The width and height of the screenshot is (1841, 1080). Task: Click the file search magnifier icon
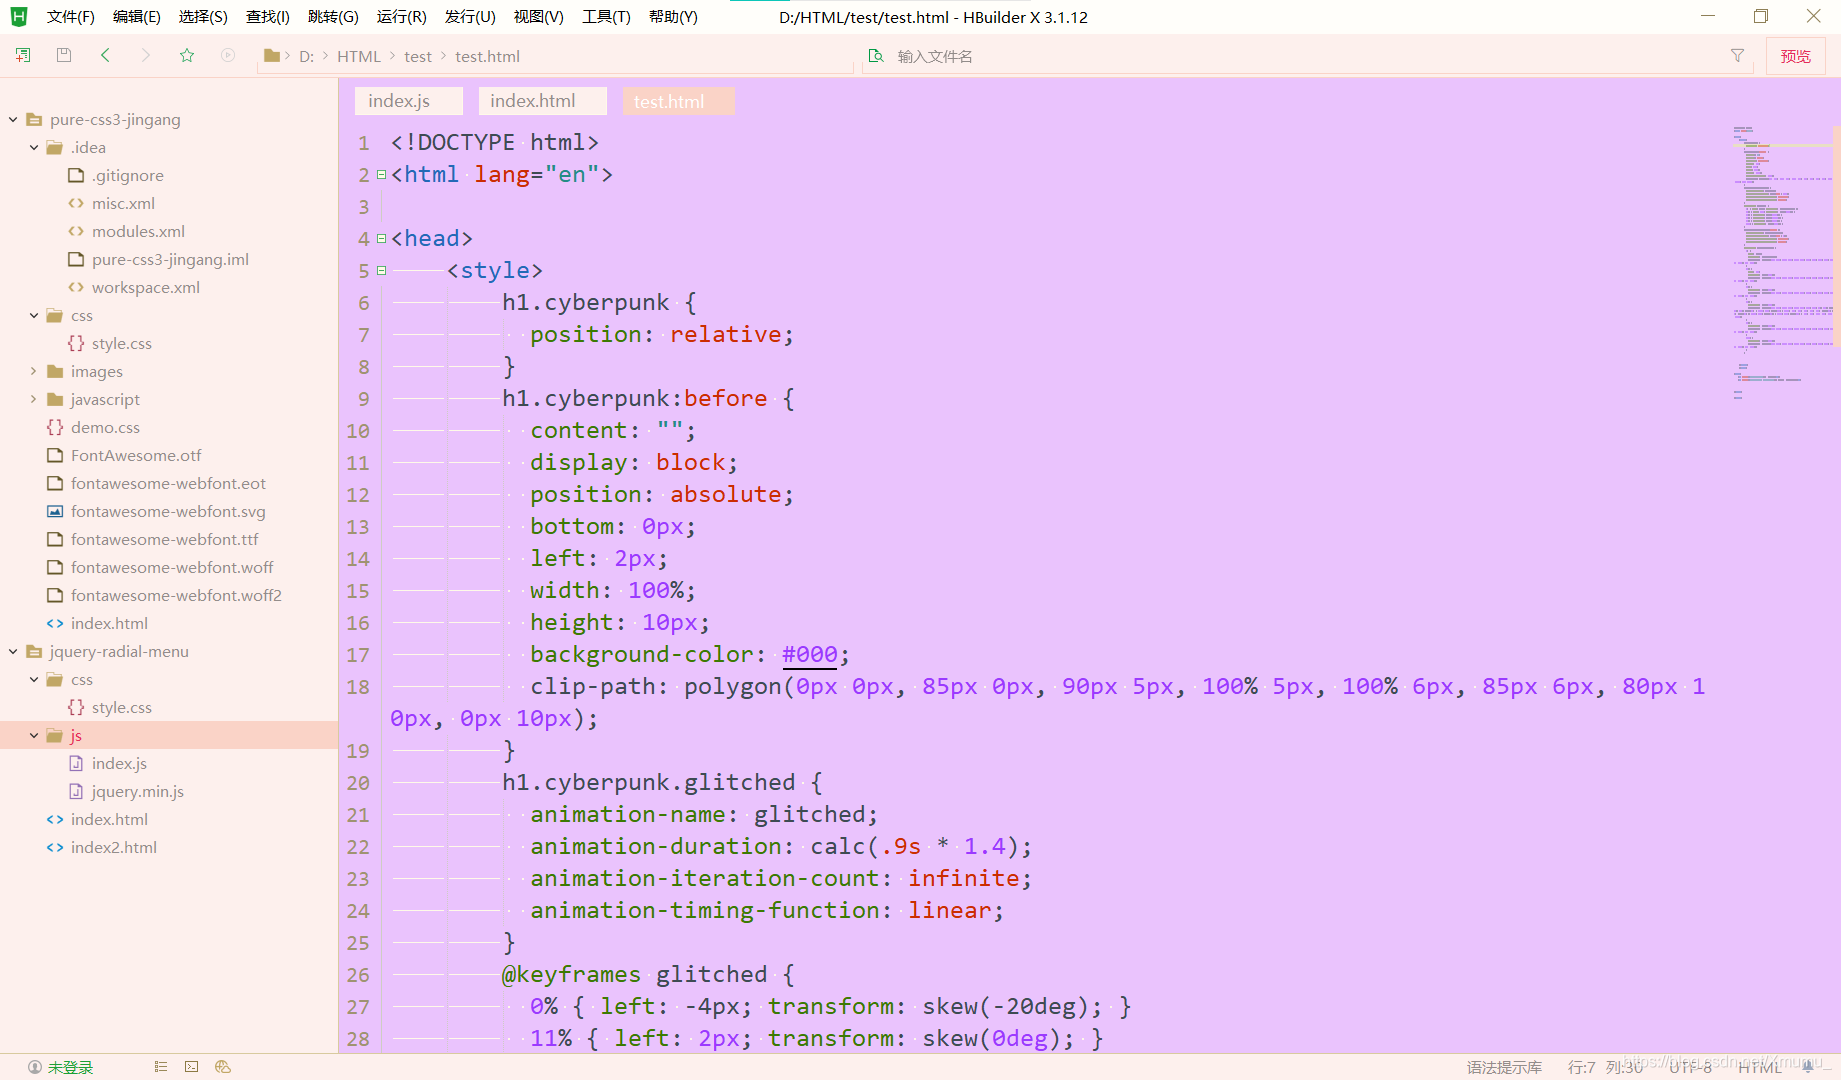[876, 56]
